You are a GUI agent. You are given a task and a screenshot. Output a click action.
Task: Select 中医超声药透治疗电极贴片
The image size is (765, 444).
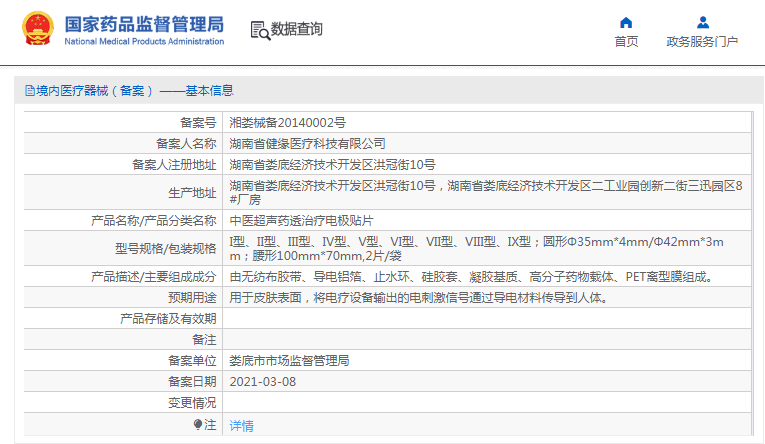click(x=301, y=221)
